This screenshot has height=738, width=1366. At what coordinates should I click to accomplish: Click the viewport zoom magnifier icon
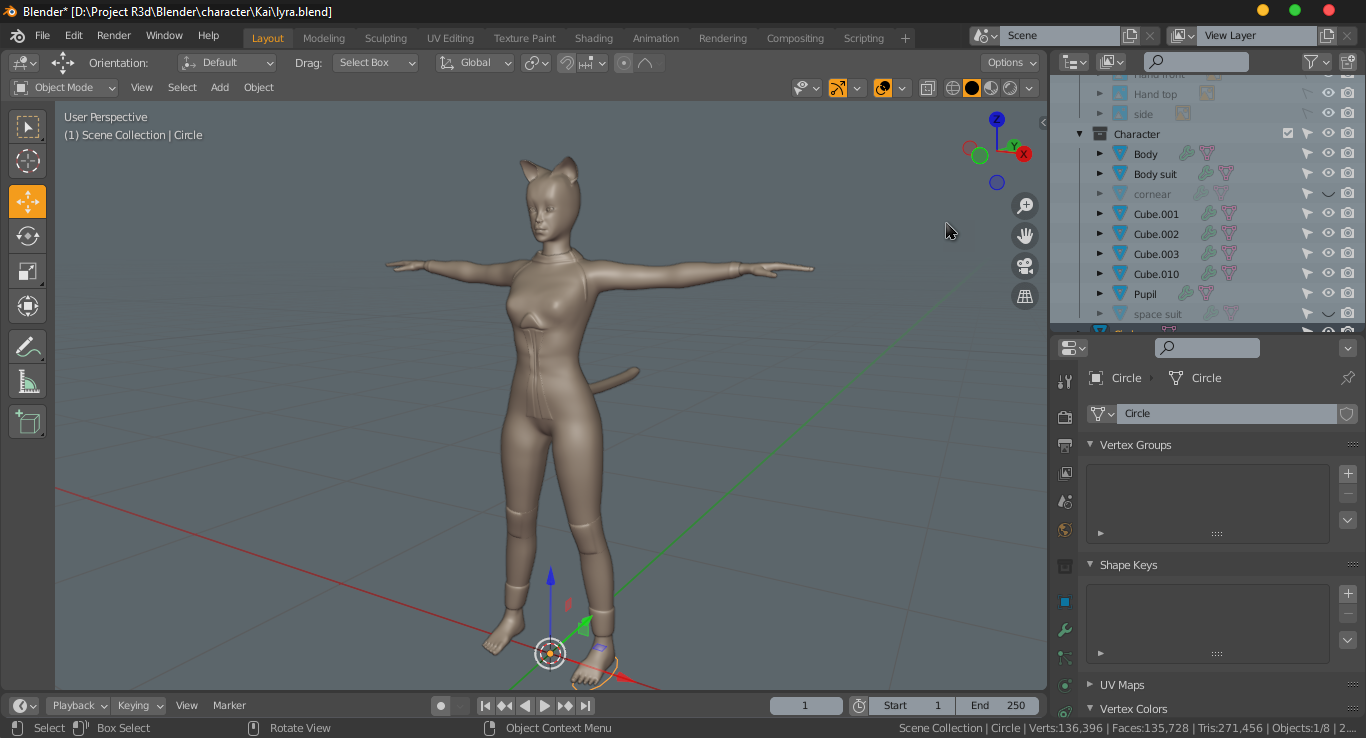click(x=1025, y=206)
